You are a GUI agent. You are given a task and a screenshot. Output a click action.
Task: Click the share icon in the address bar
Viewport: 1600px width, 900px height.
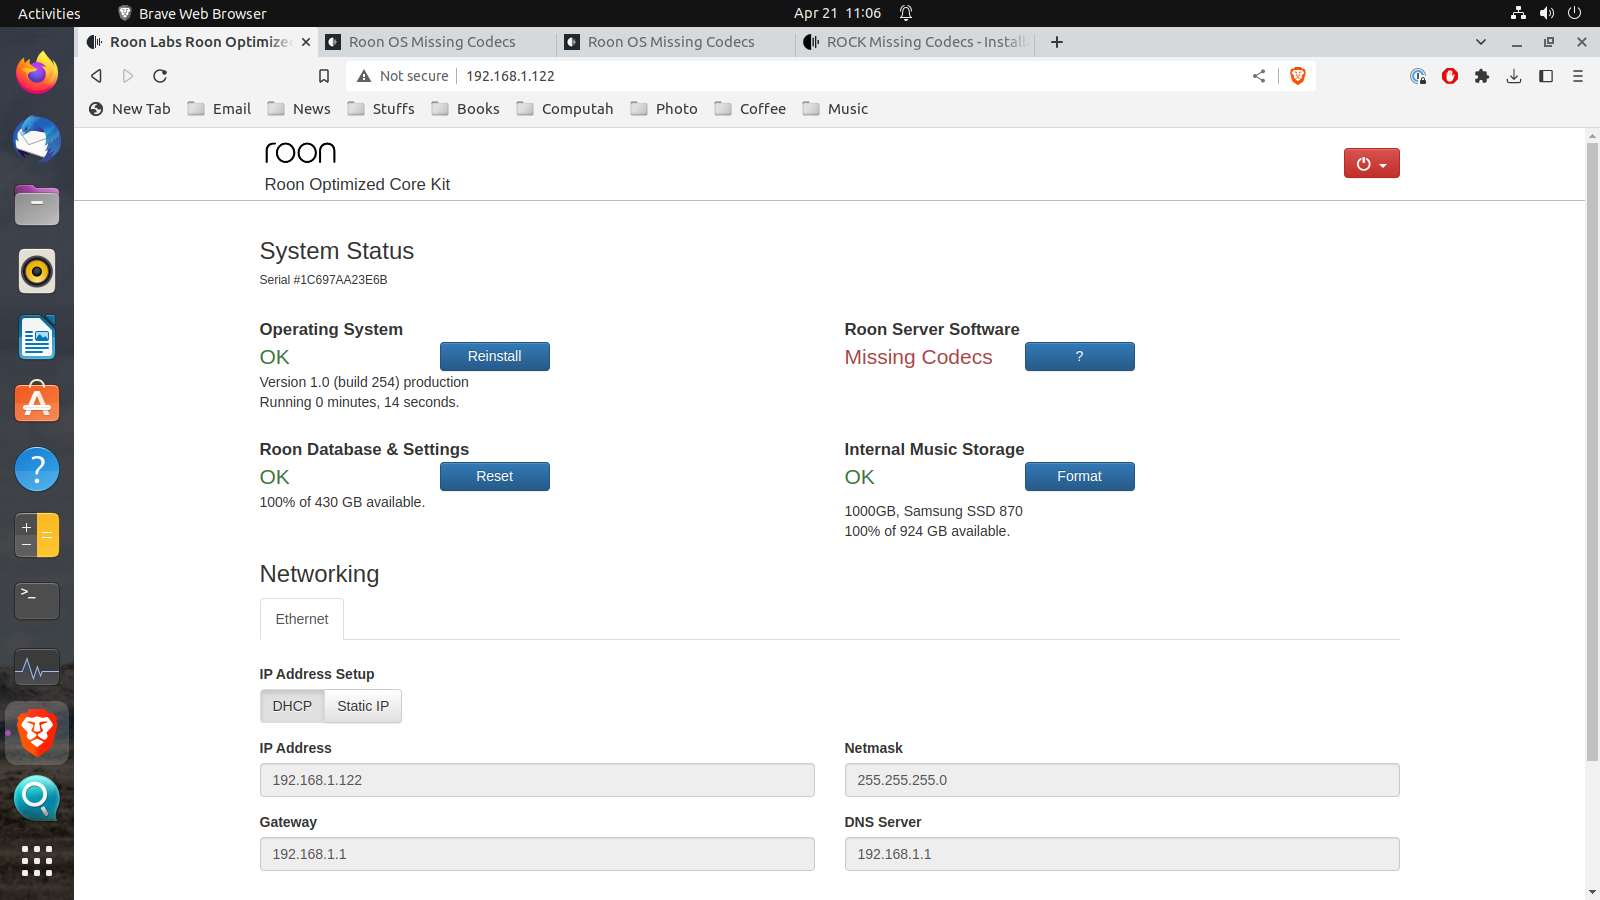1259,76
